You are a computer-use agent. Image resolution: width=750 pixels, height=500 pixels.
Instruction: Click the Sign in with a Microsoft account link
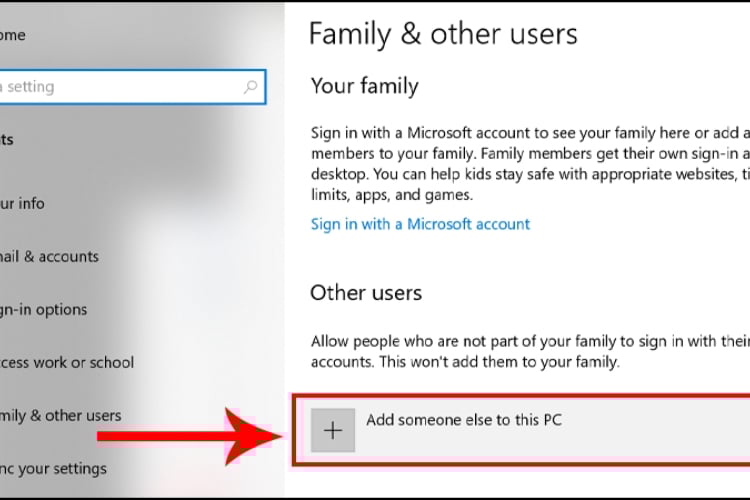pos(420,224)
